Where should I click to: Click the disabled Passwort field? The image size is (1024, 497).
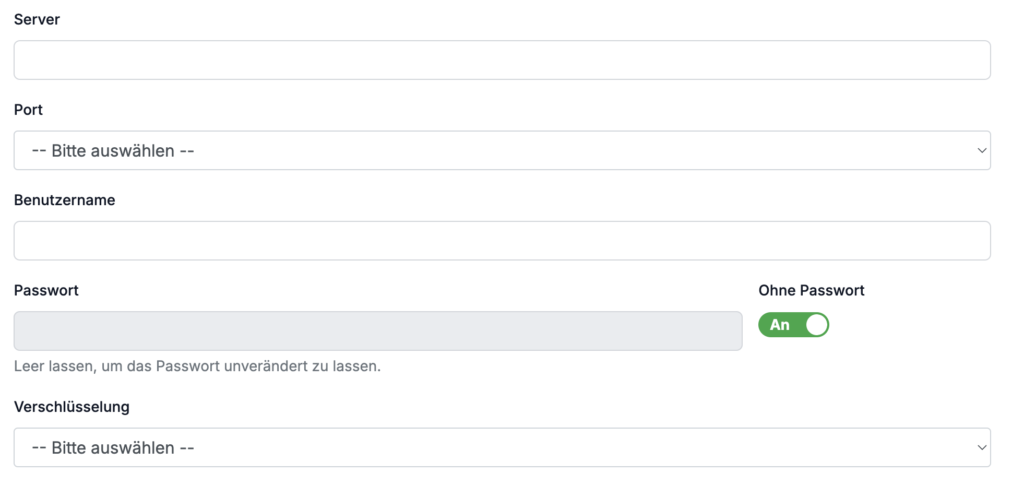pos(377,331)
